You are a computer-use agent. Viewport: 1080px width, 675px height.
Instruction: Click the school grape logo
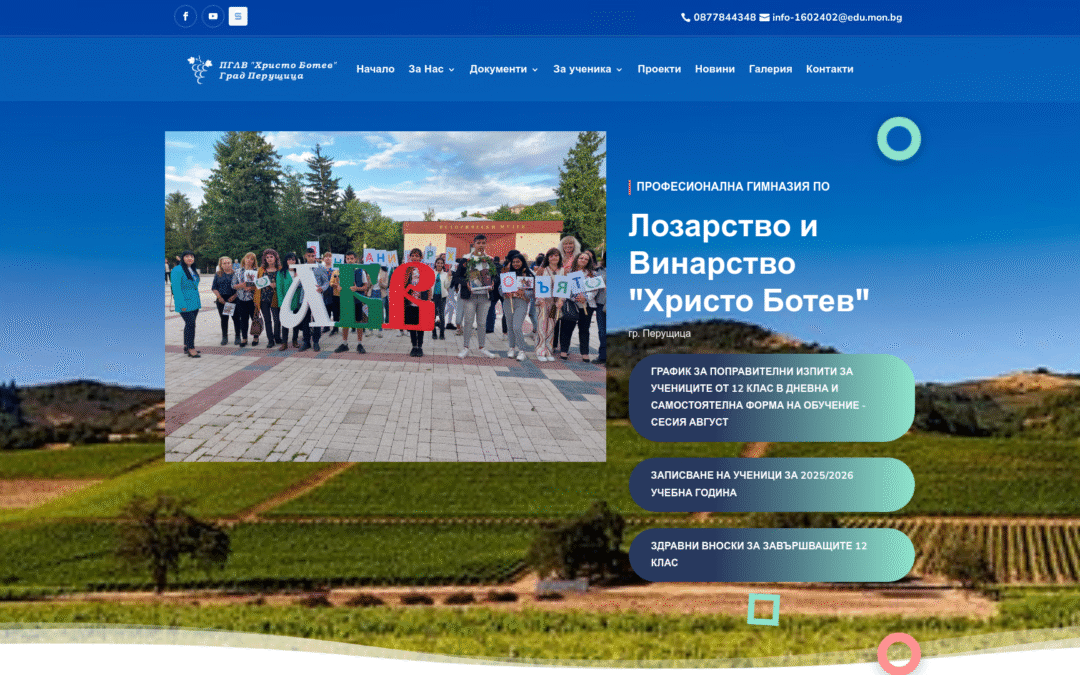point(200,70)
